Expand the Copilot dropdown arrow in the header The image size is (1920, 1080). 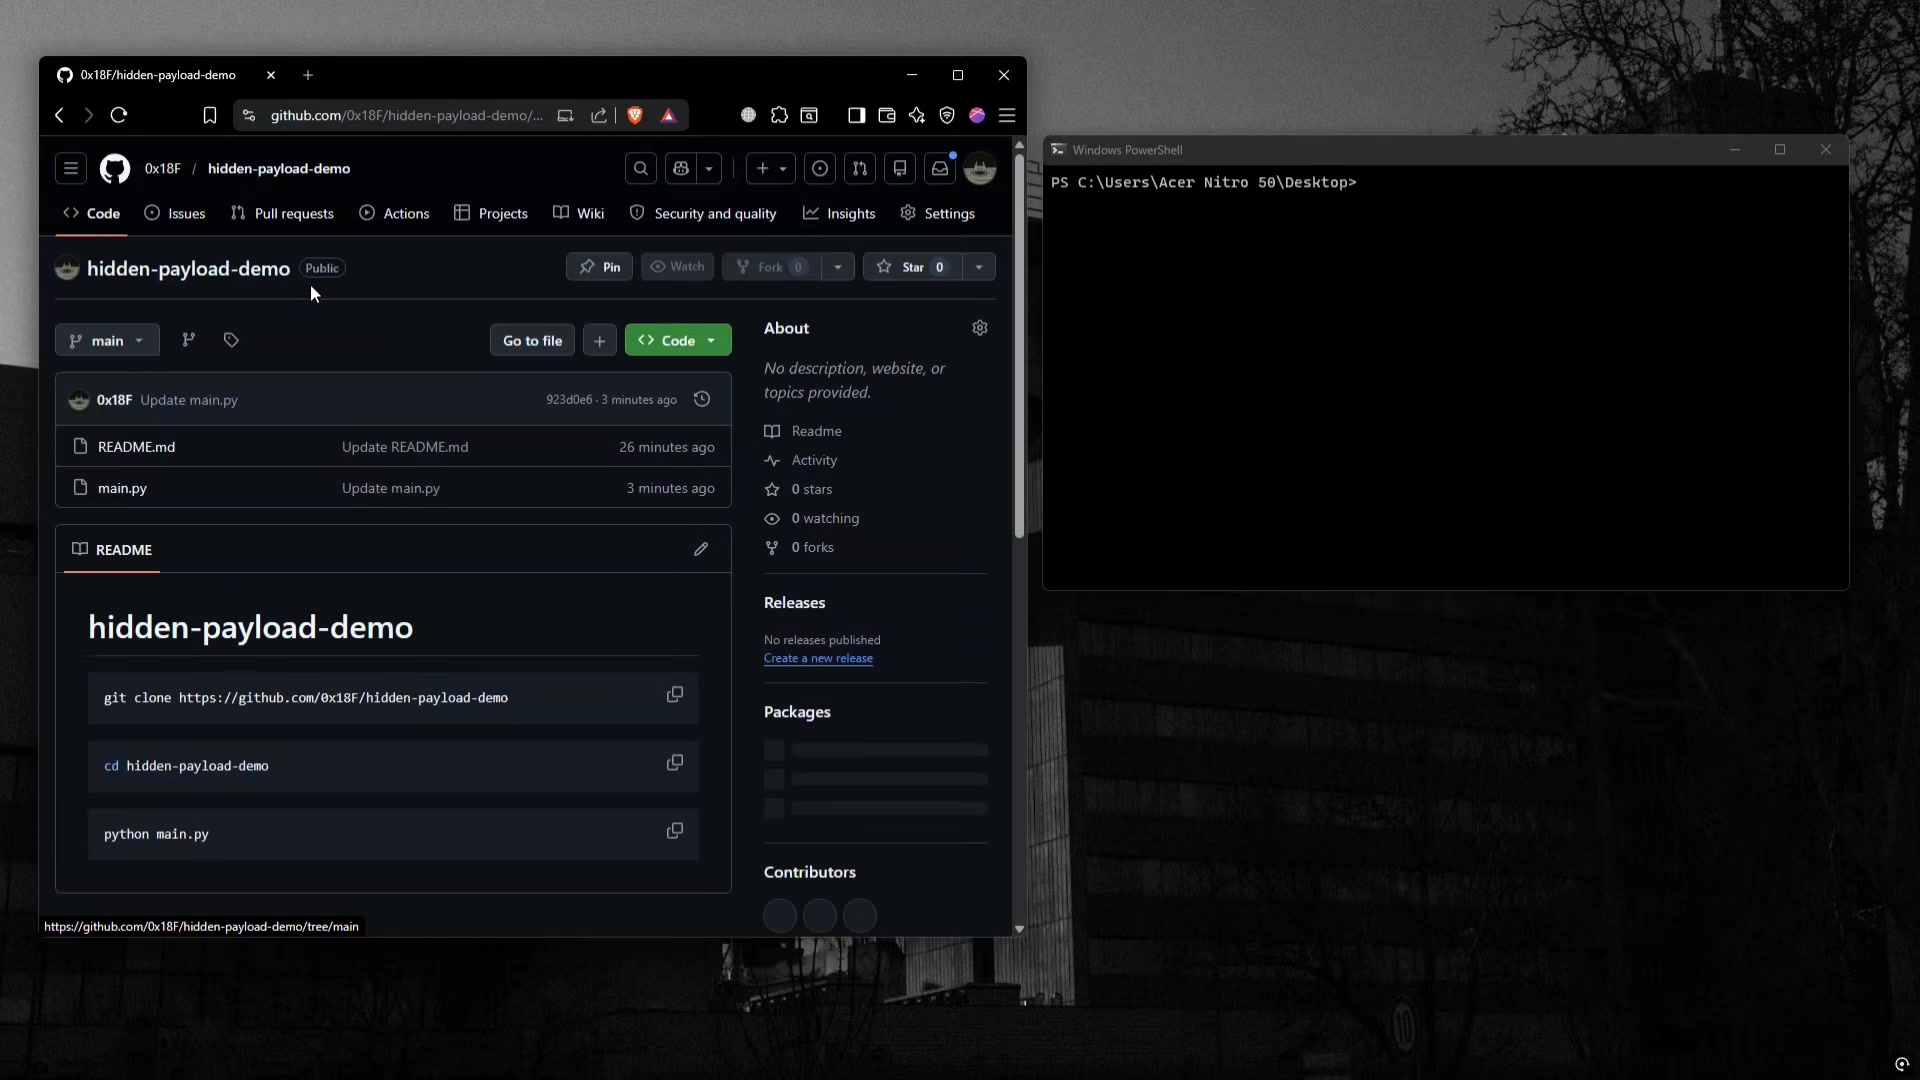pos(709,169)
